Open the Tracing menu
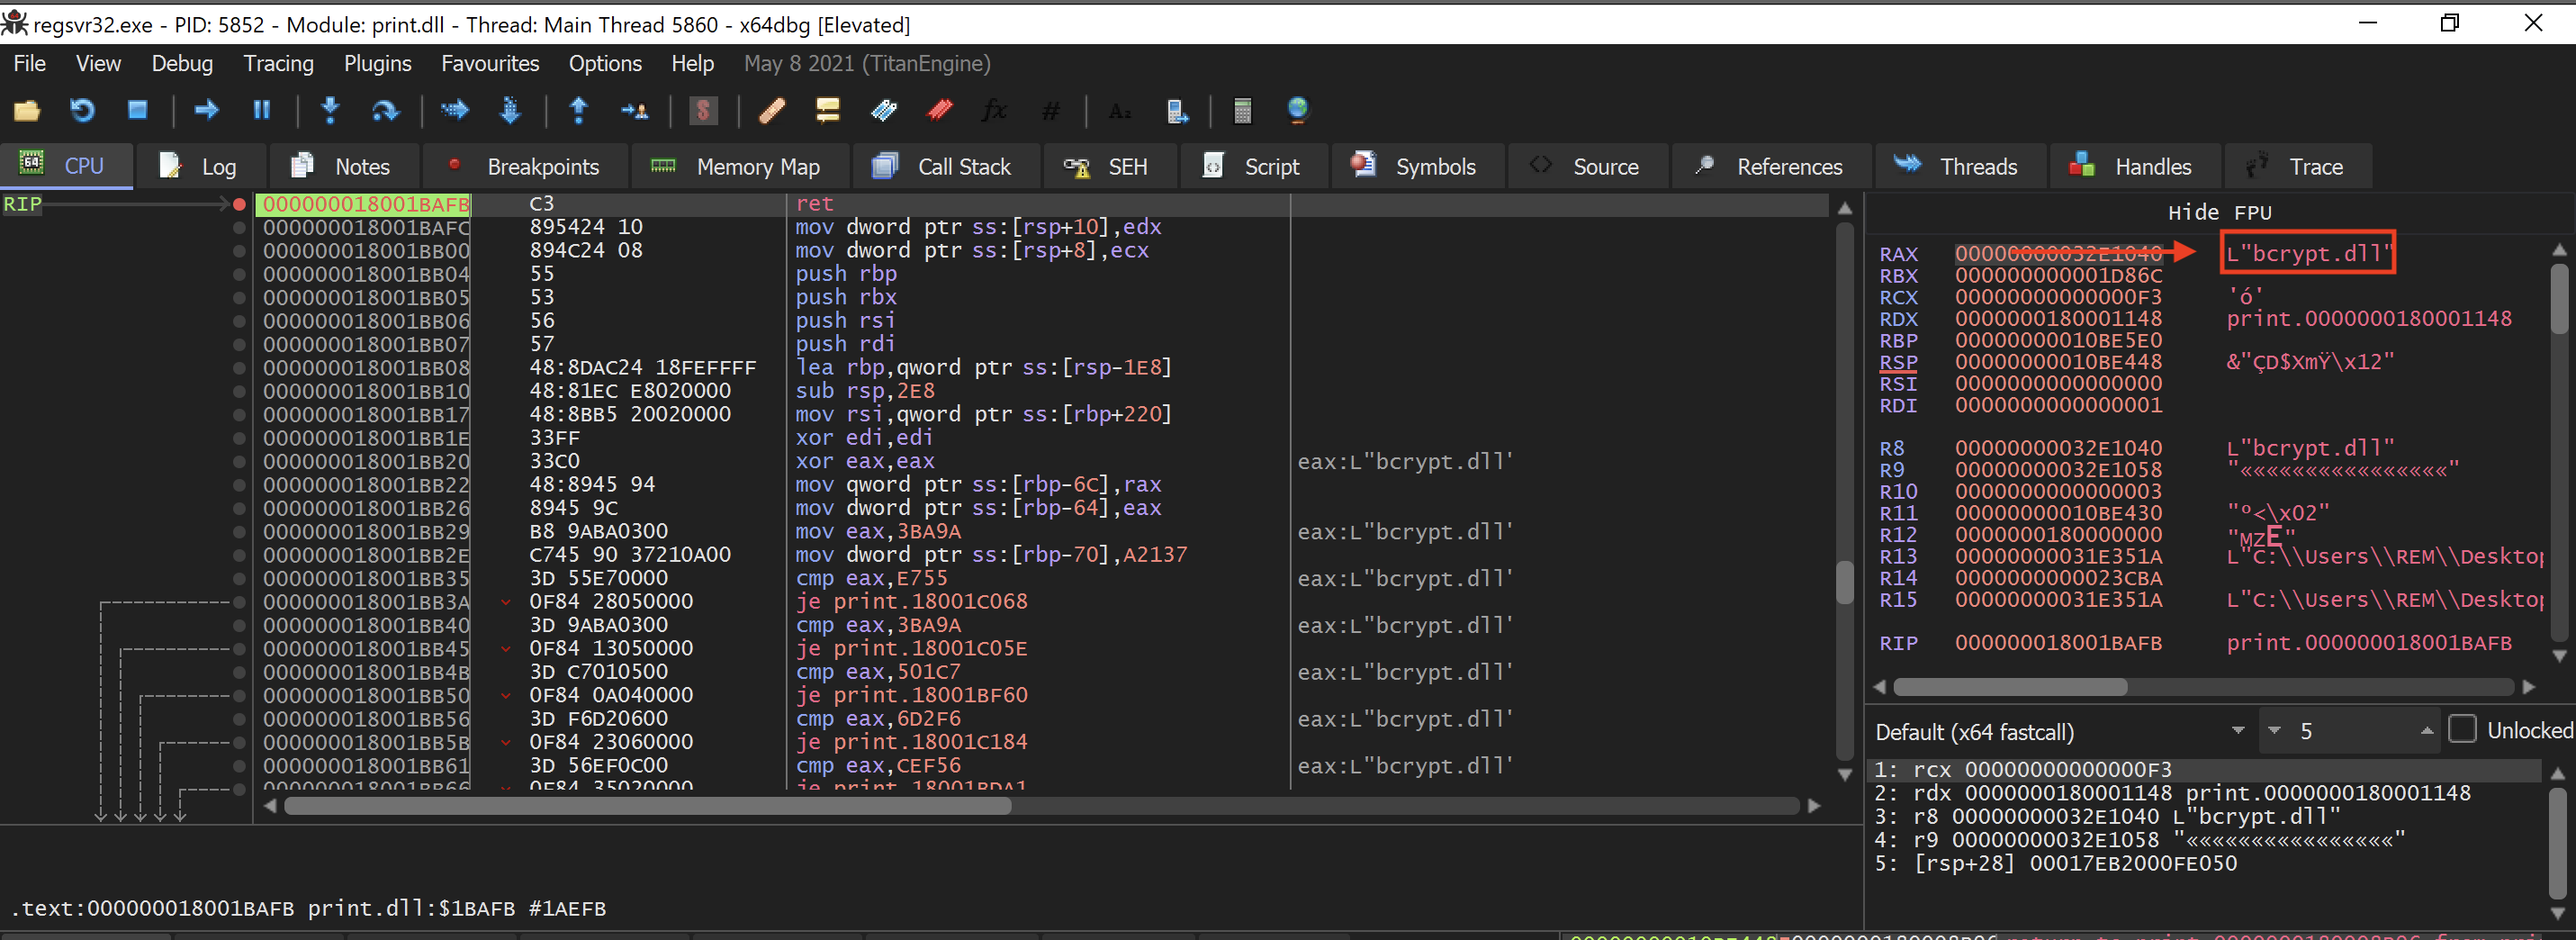The height and width of the screenshot is (940, 2576). point(278,63)
